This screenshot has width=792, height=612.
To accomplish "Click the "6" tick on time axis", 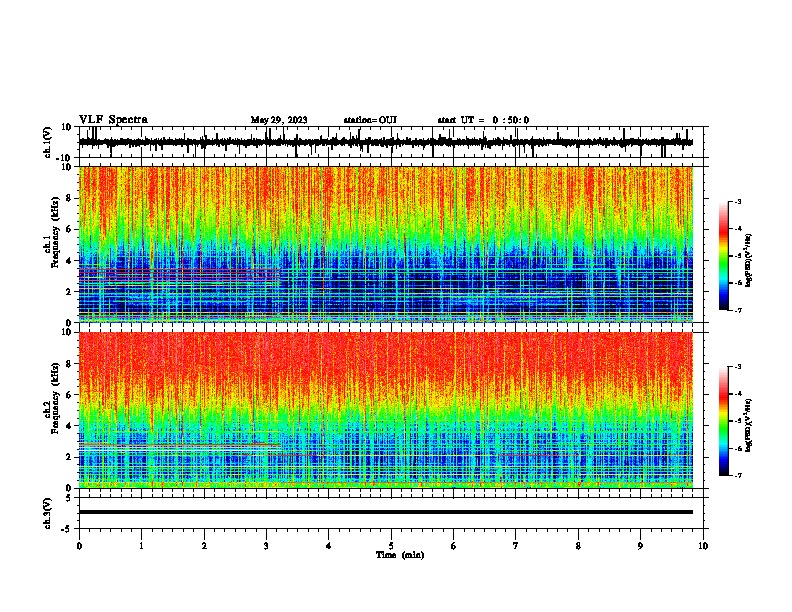I will [x=454, y=546].
